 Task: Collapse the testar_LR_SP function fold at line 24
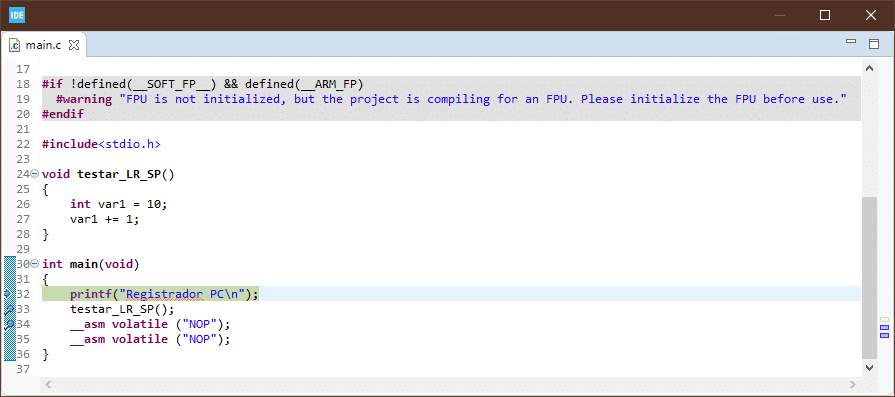34,174
